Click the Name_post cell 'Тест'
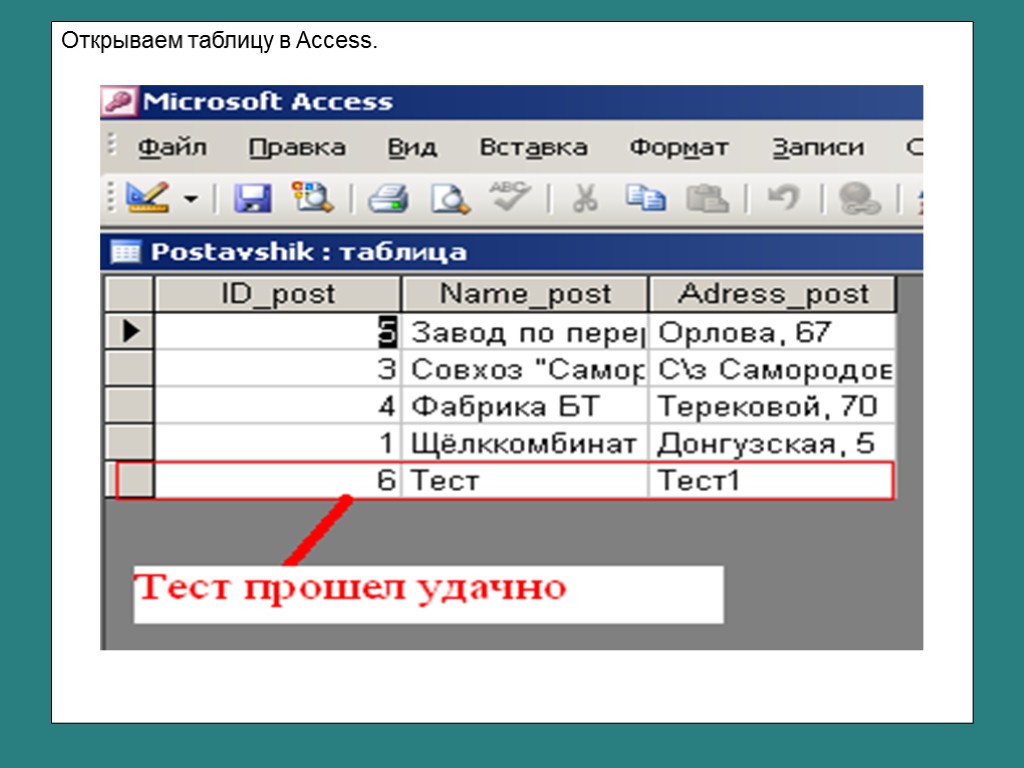1024x768 pixels. [x=525, y=480]
